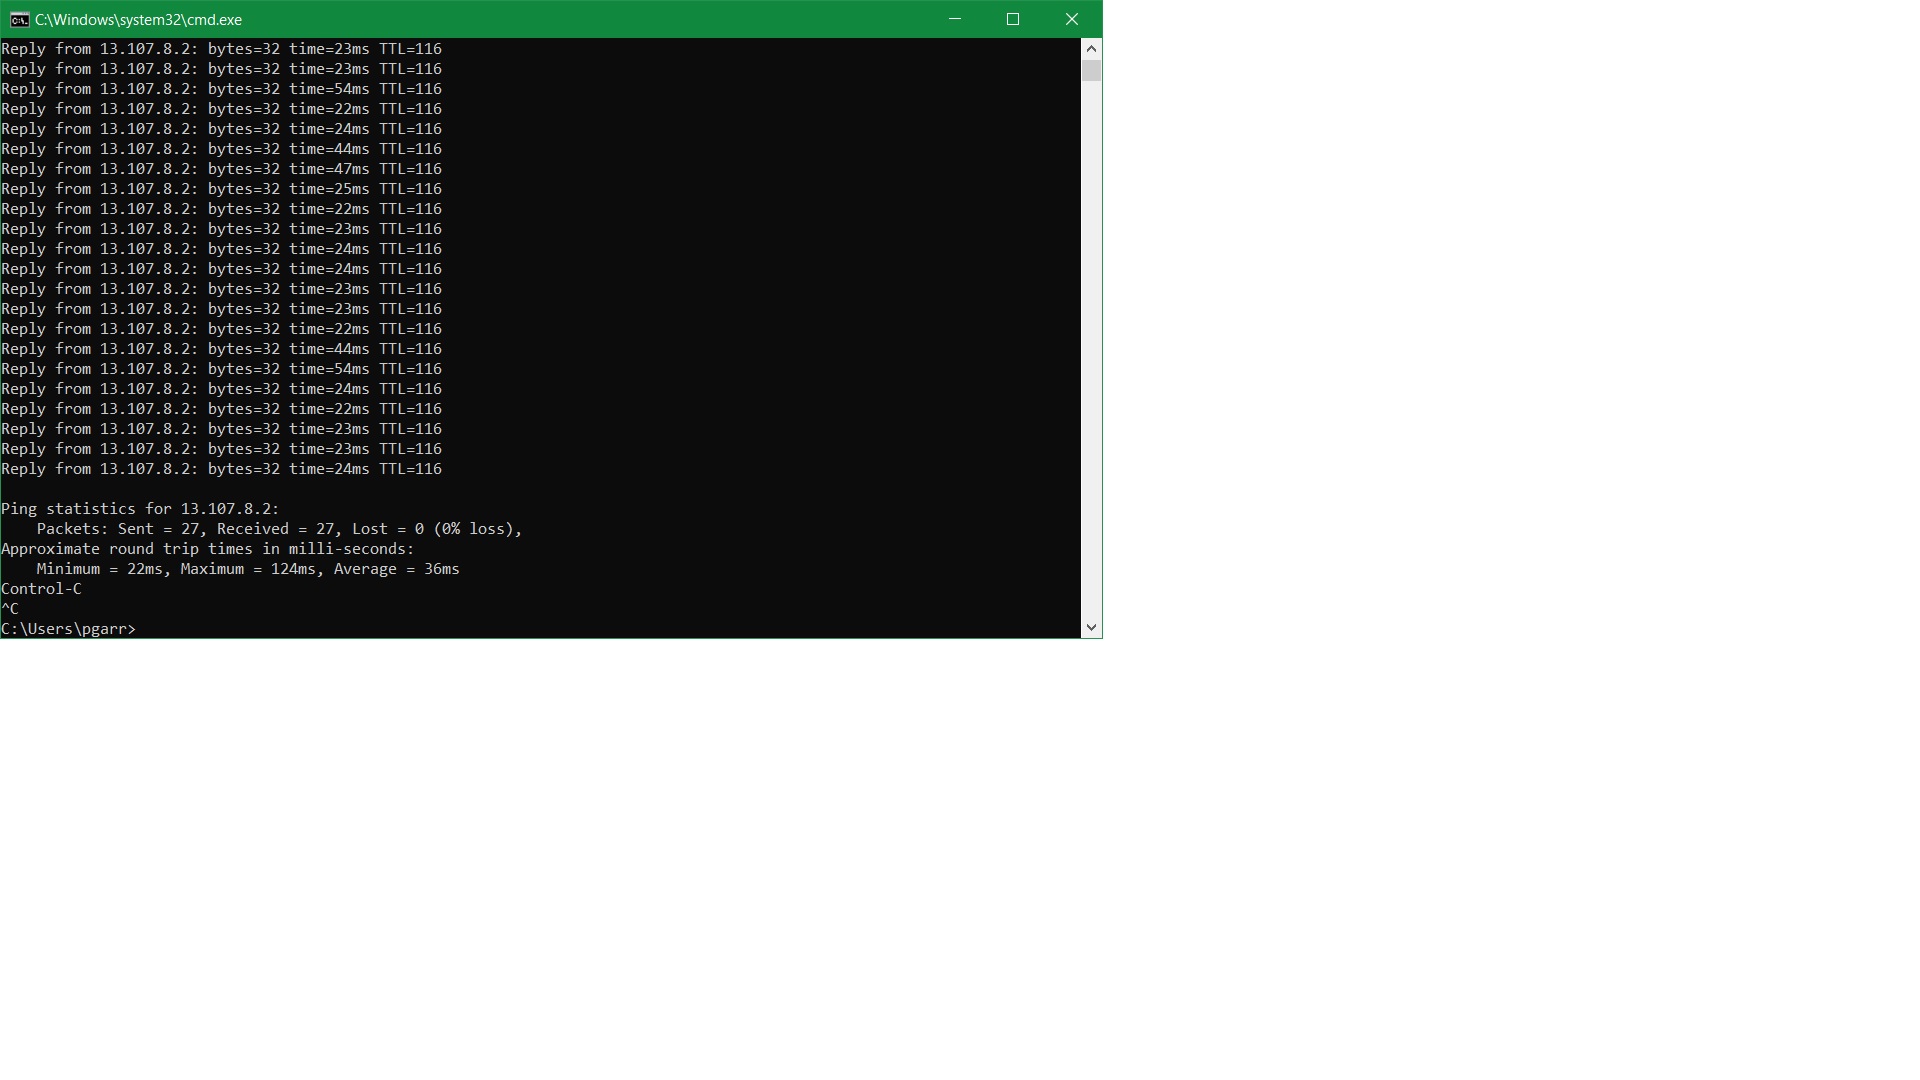The height and width of the screenshot is (1080, 1920).
Task: Click the 'Approximate round trip times' line
Action: pos(207,549)
